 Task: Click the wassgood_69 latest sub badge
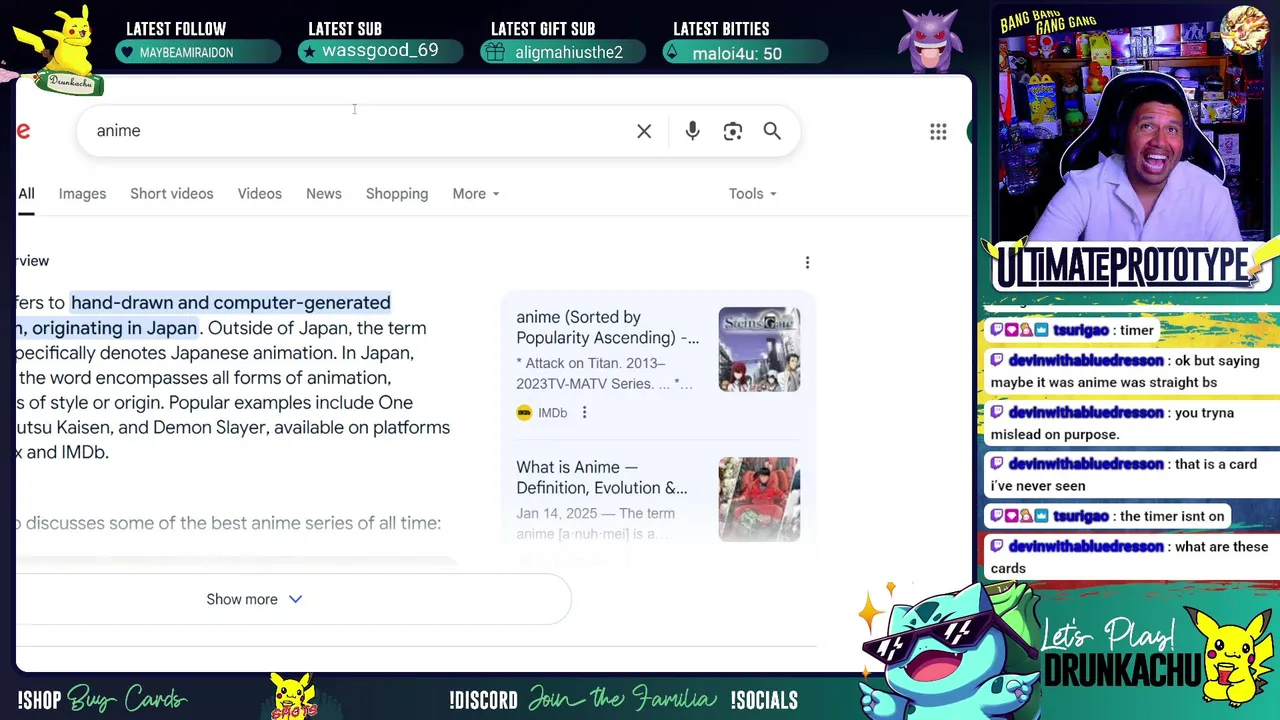[380, 51]
